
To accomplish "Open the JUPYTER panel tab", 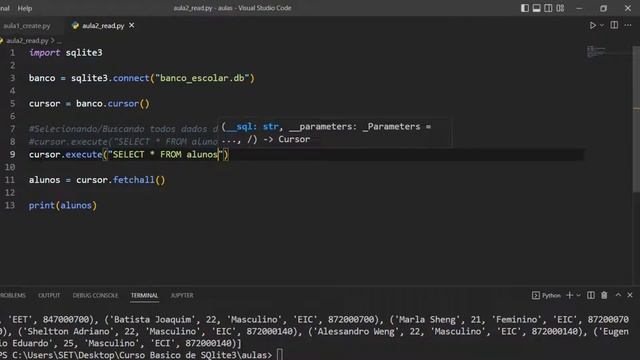I will pyautogui.click(x=182, y=295).
